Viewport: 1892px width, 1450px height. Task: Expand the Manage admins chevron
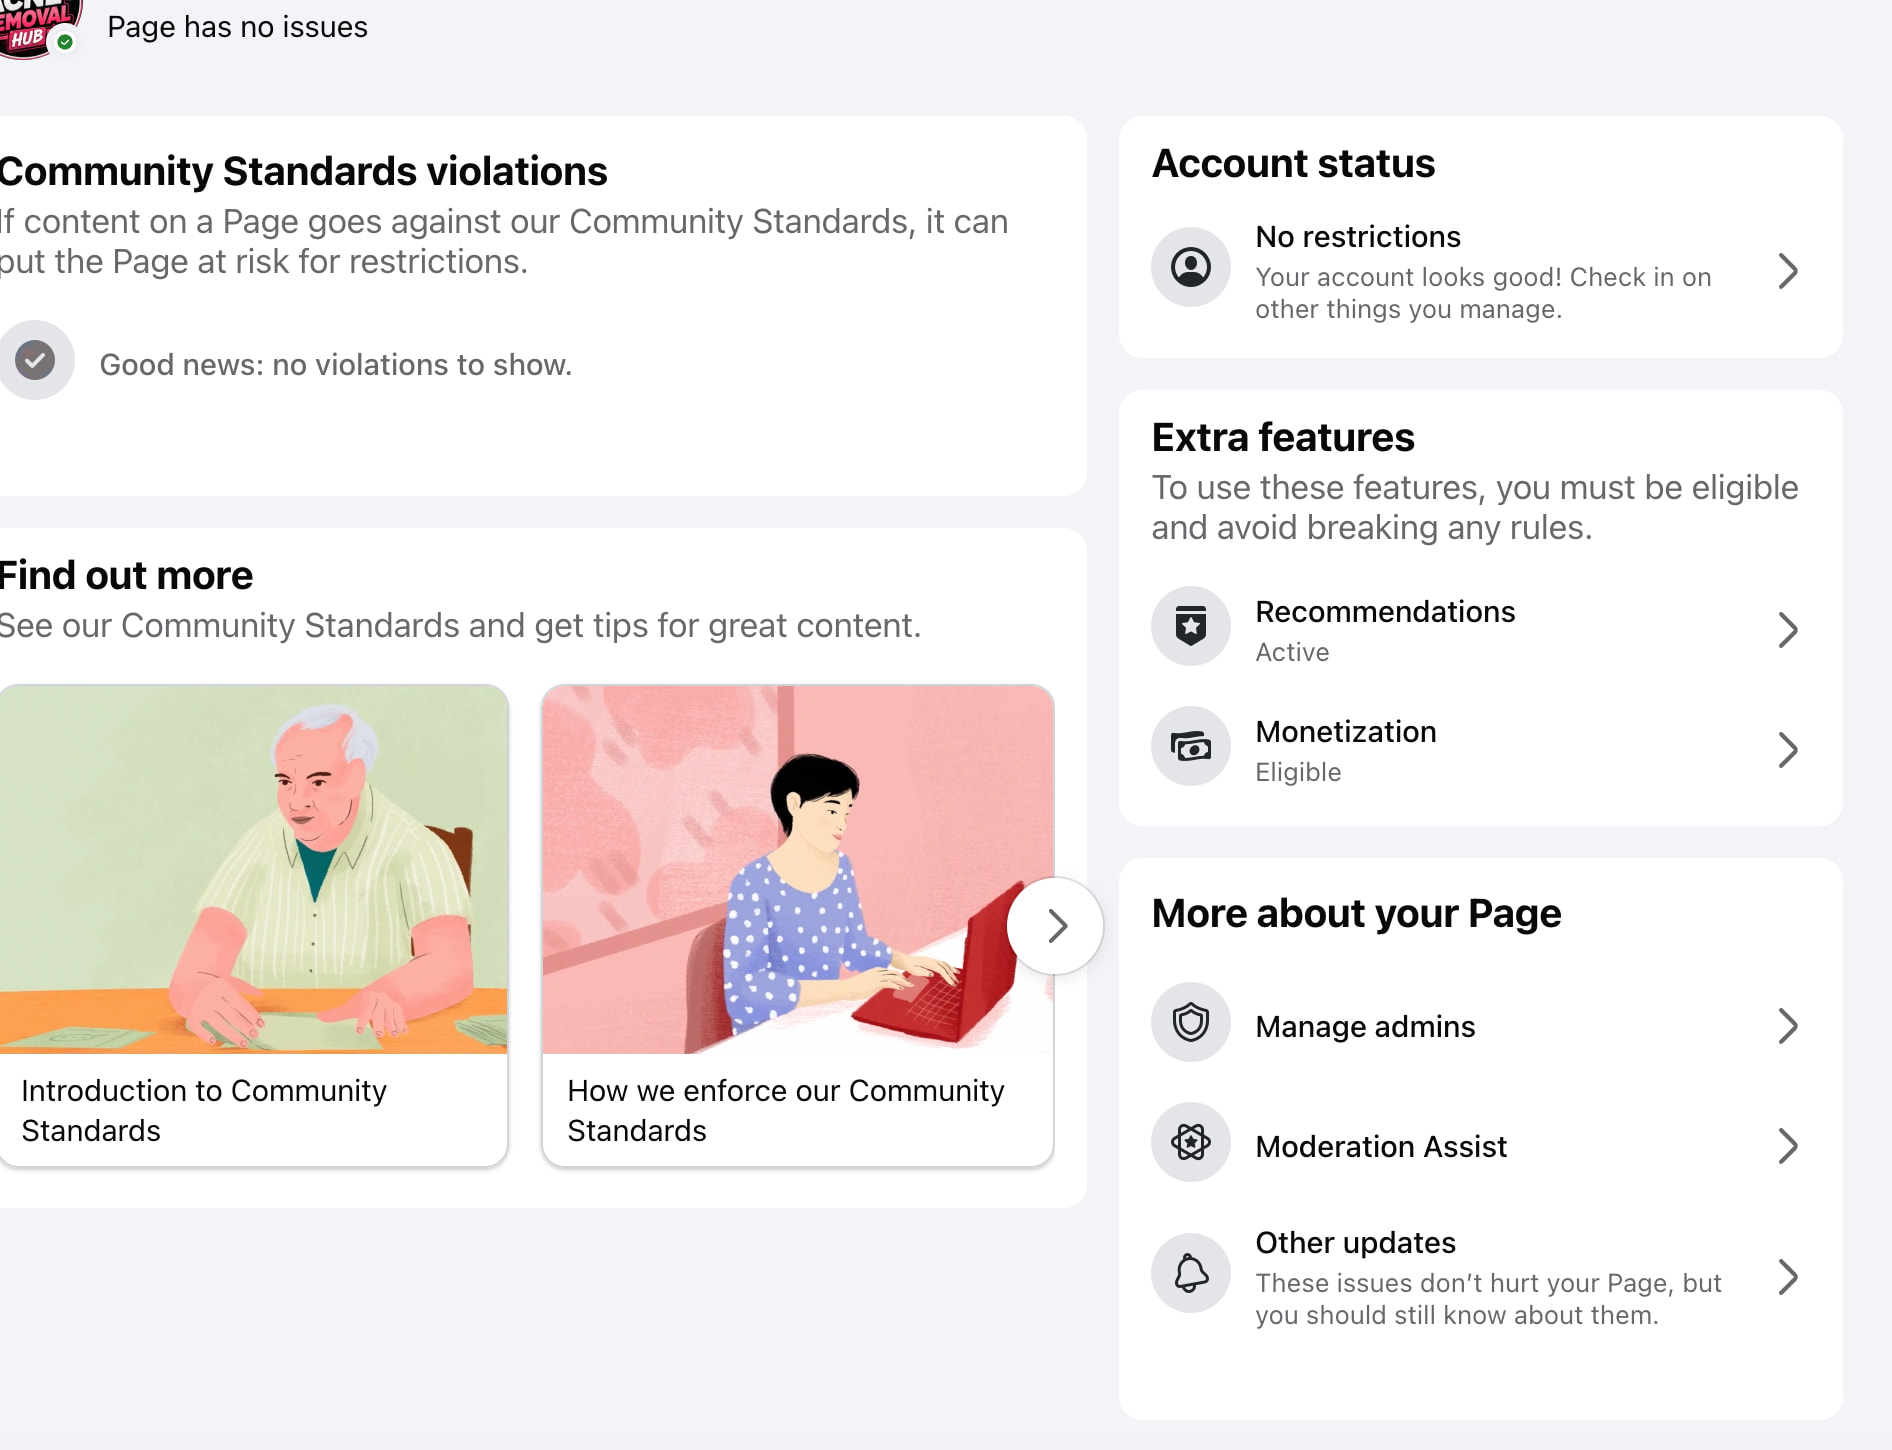coord(1788,1026)
